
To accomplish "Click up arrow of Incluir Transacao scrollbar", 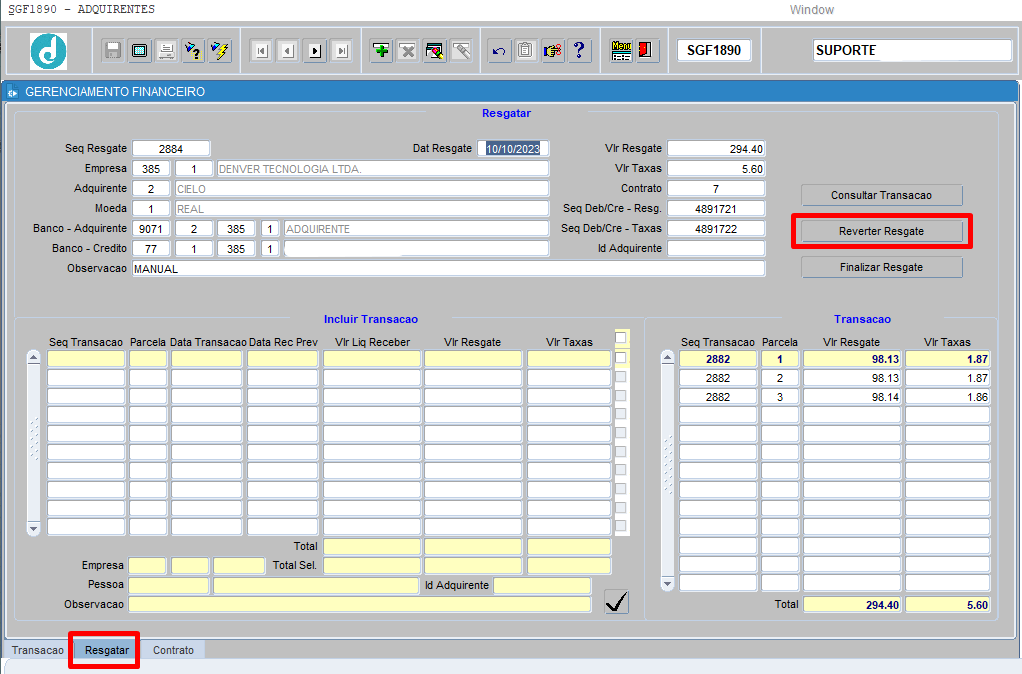I will coord(33,358).
